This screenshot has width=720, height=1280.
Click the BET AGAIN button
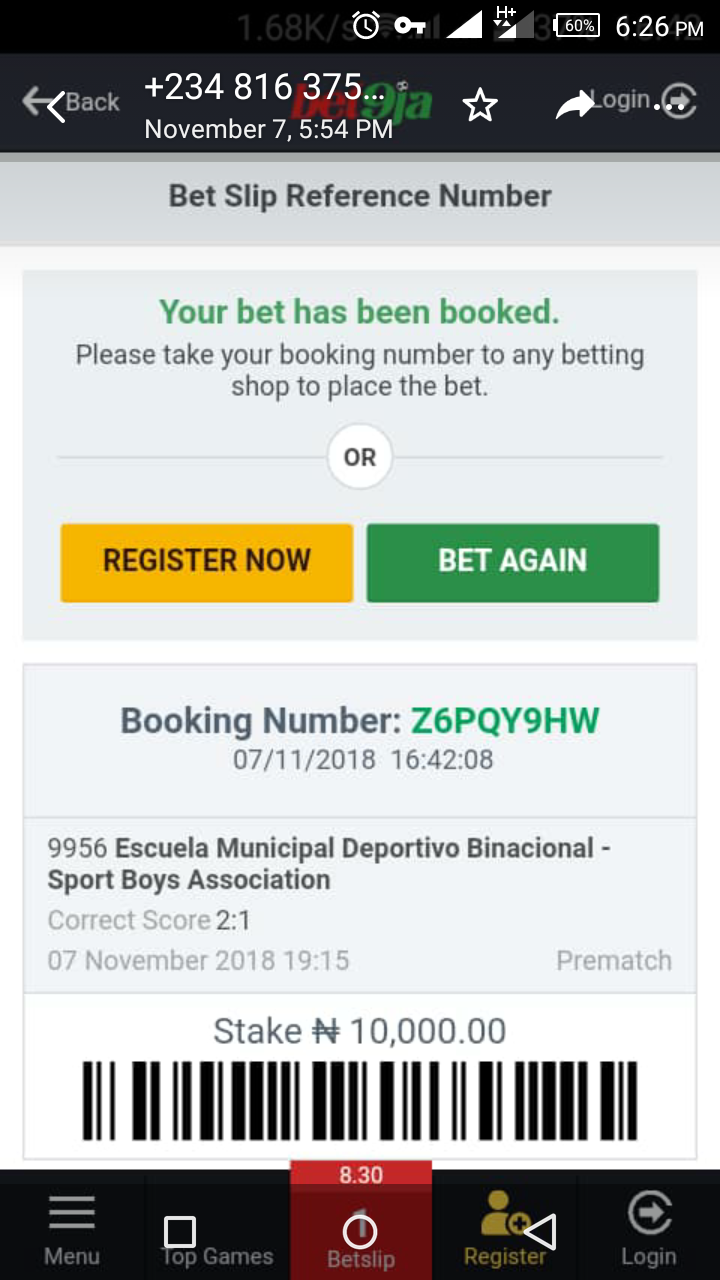click(x=512, y=562)
